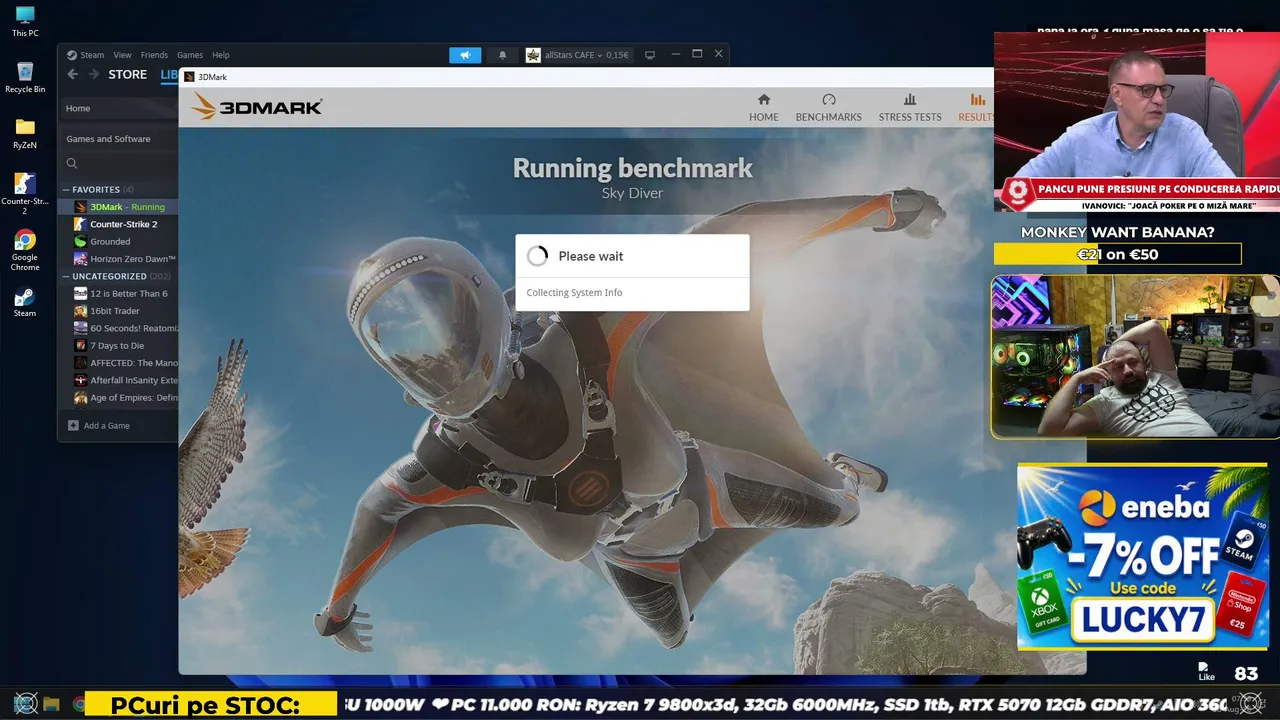This screenshot has width=1280, height=720.
Task: Click the Counter-Strike 2 list icon
Action: pos(81,224)
